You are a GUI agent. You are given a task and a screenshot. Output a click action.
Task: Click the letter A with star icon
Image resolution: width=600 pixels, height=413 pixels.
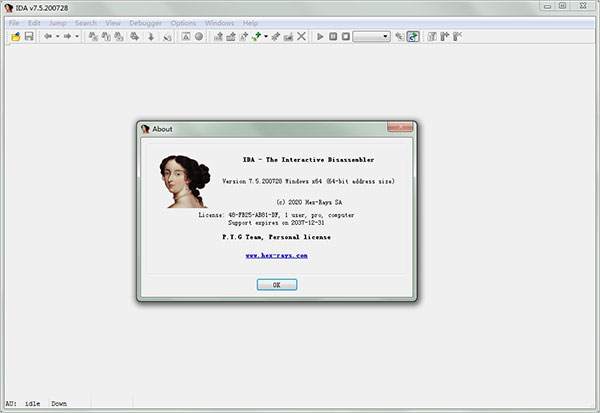(x=243, y=36)
